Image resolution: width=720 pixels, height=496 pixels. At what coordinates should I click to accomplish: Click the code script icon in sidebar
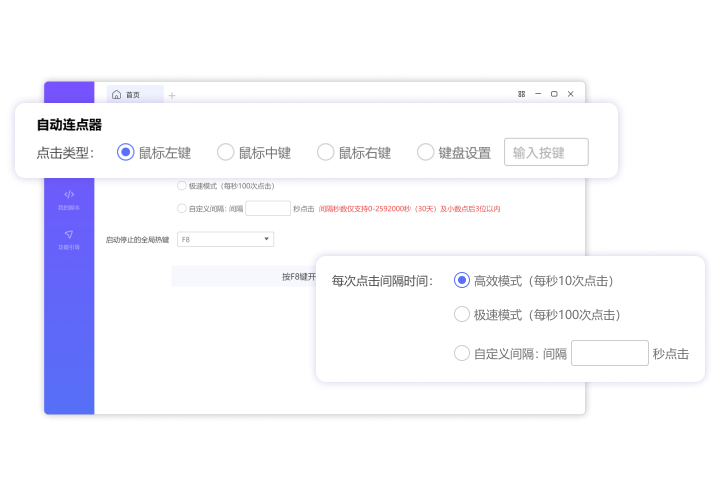tap(69, 194)
